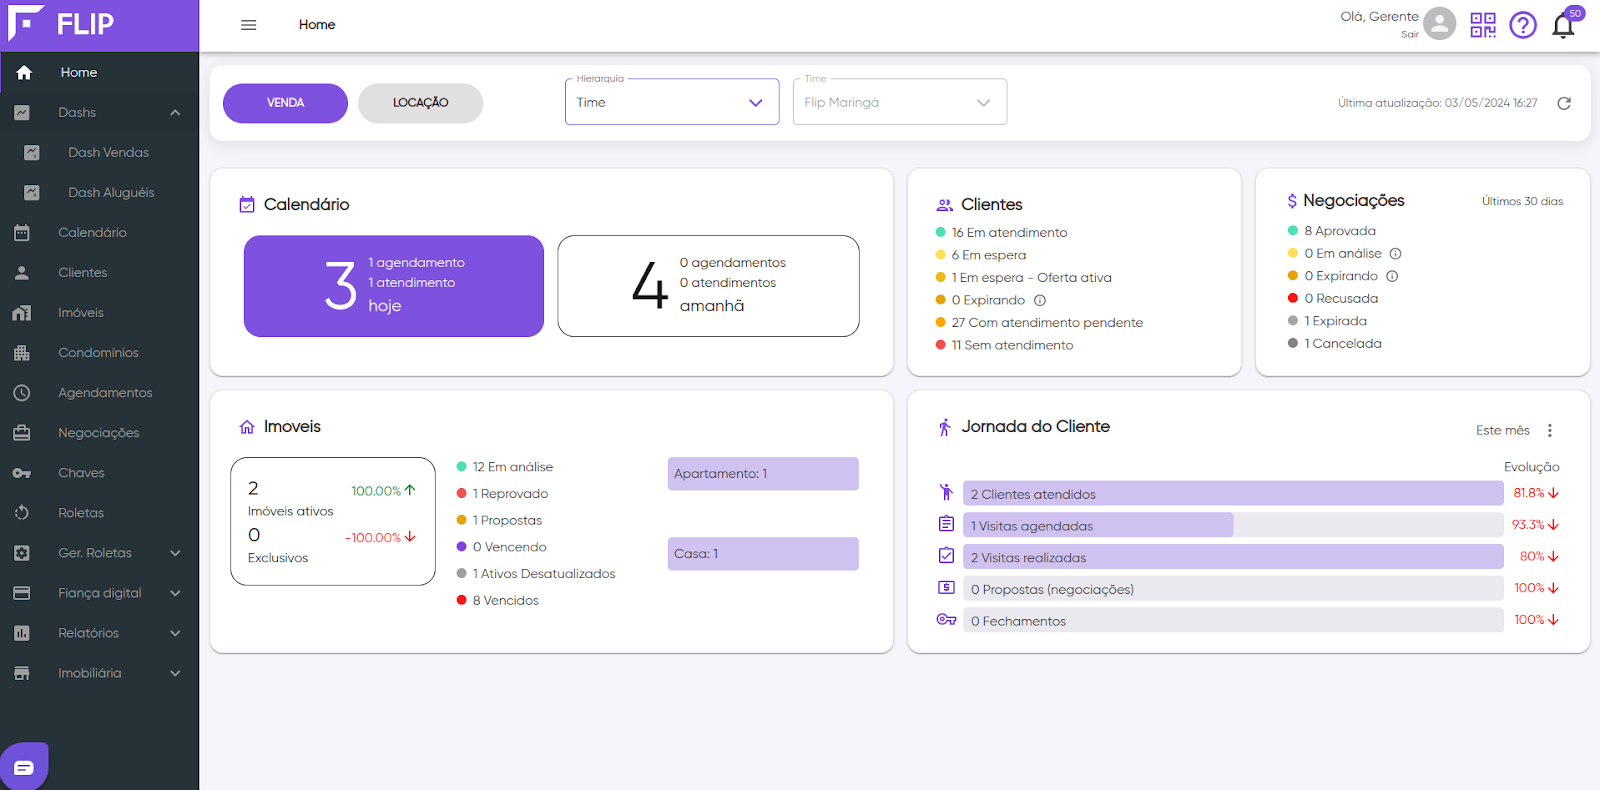Click the Roletas sidebar icon
The height and width of the screenshot is (790, 1600).
(22, 513)
